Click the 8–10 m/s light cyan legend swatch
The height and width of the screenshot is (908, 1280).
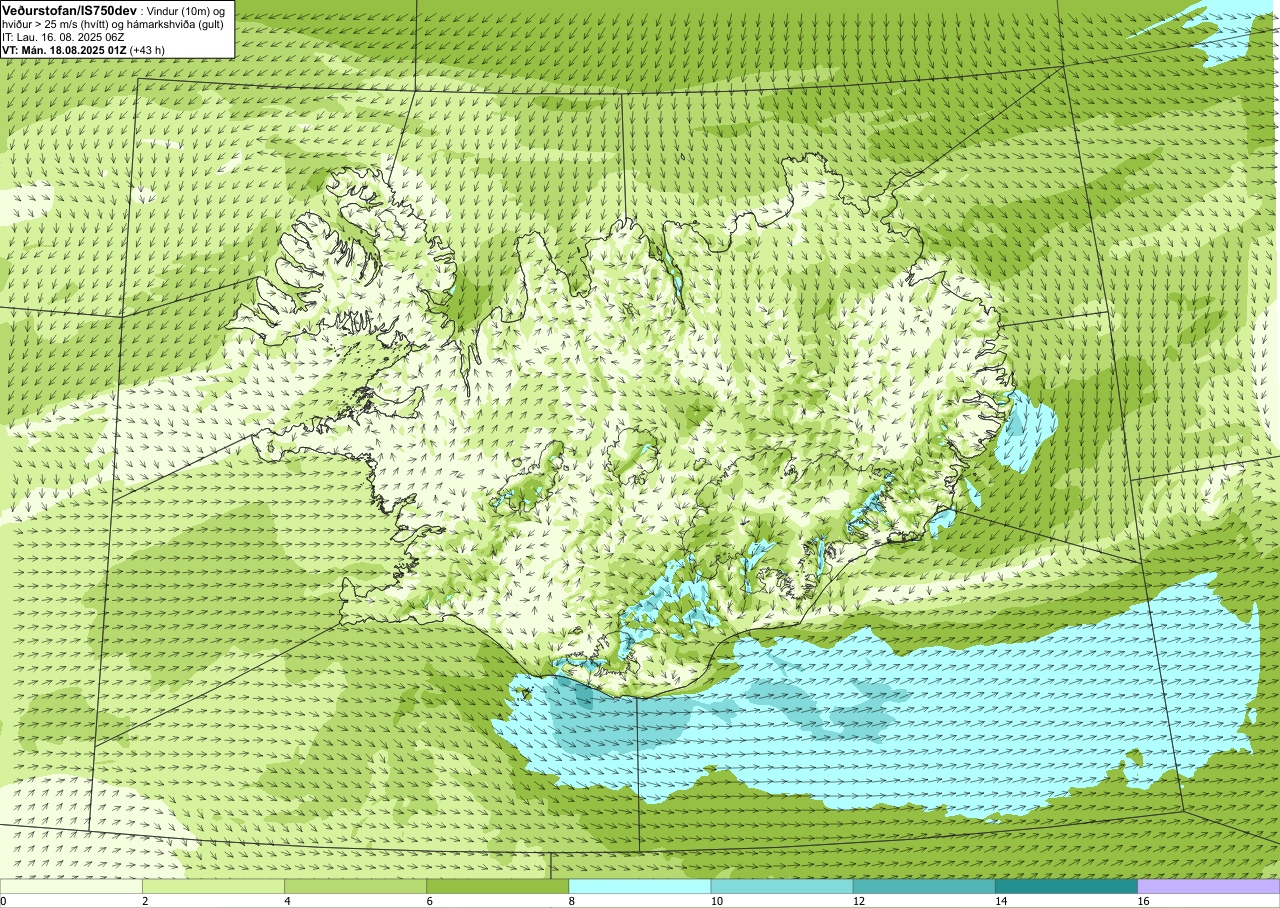(639, 886)
